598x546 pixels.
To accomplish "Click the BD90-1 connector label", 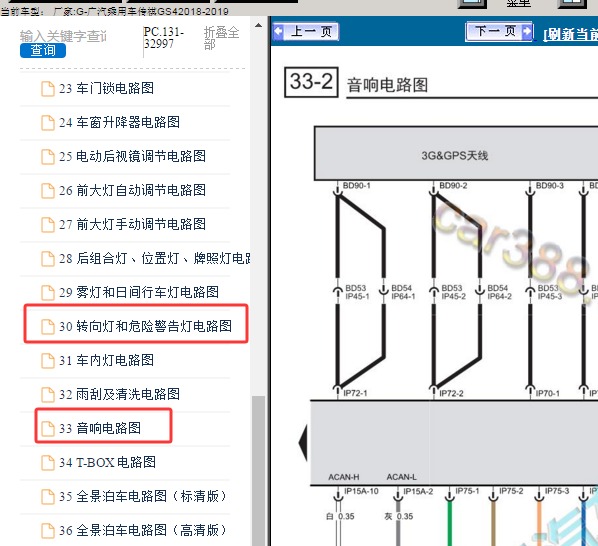I will pyautogui.click(x=357, y=186).
